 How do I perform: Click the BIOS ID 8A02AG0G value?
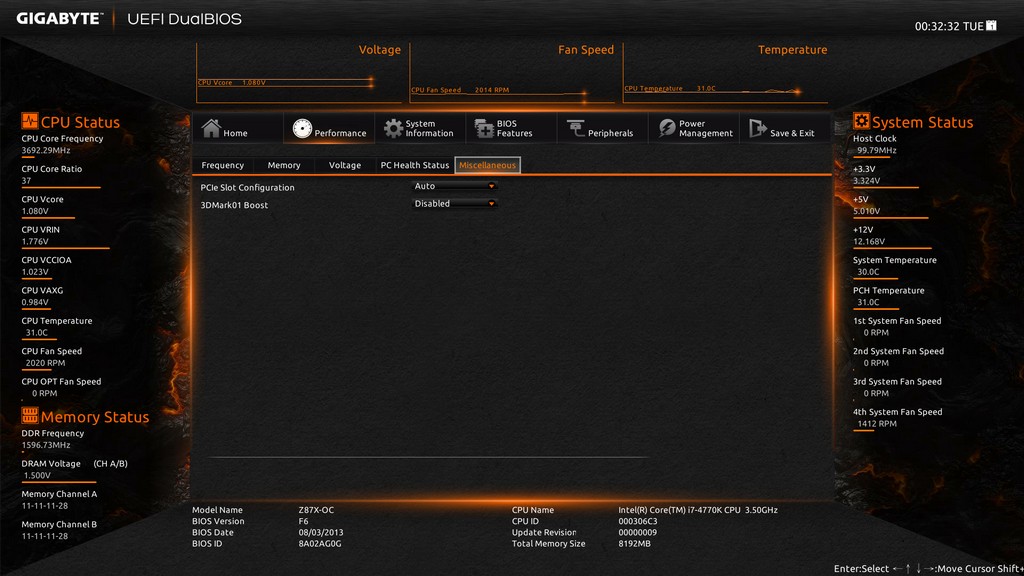point(320,543)
